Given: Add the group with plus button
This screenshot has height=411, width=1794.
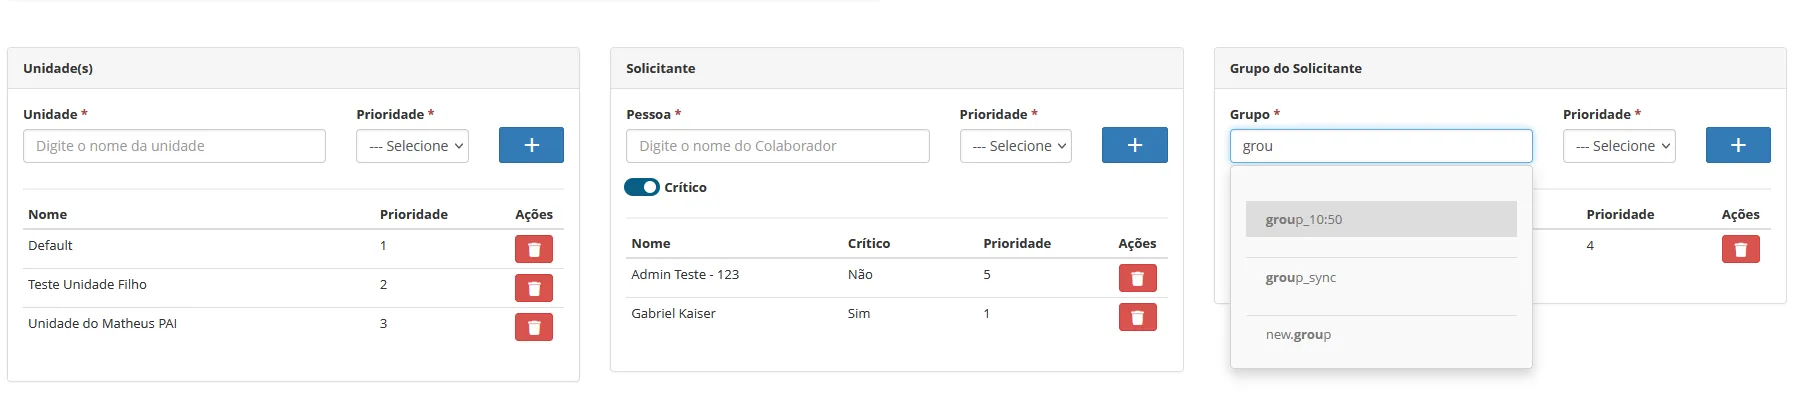Looking at the screenshot, I should tap(1738, 145).
